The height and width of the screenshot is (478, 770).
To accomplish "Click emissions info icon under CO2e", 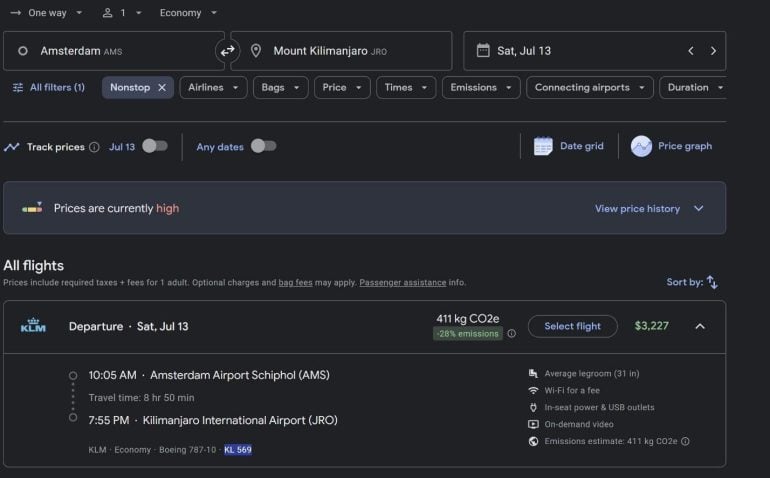I will pyautogui.click(x=511, y=334).
